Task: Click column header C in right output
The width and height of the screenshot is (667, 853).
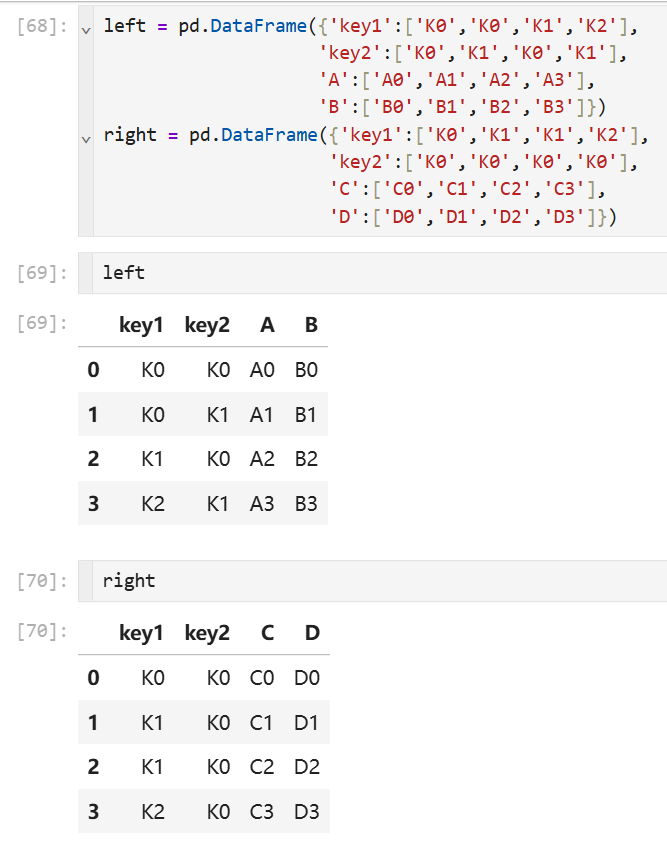Action: [x=267, y=633]
